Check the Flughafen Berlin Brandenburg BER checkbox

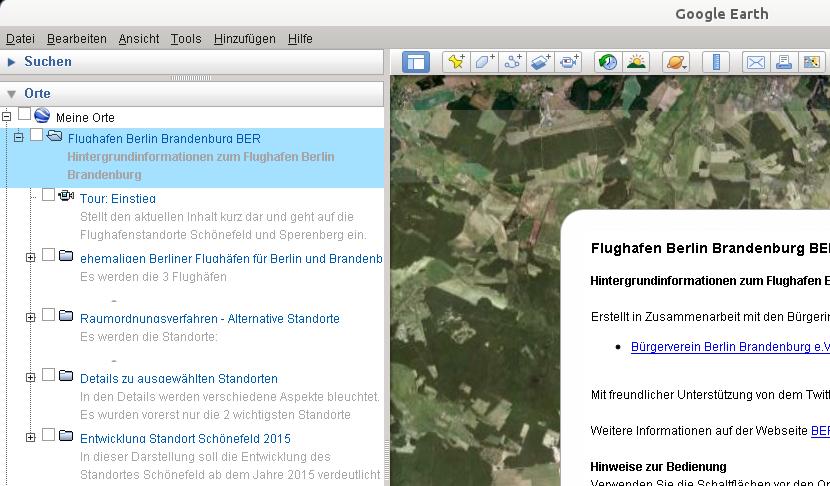coord(36,135)
